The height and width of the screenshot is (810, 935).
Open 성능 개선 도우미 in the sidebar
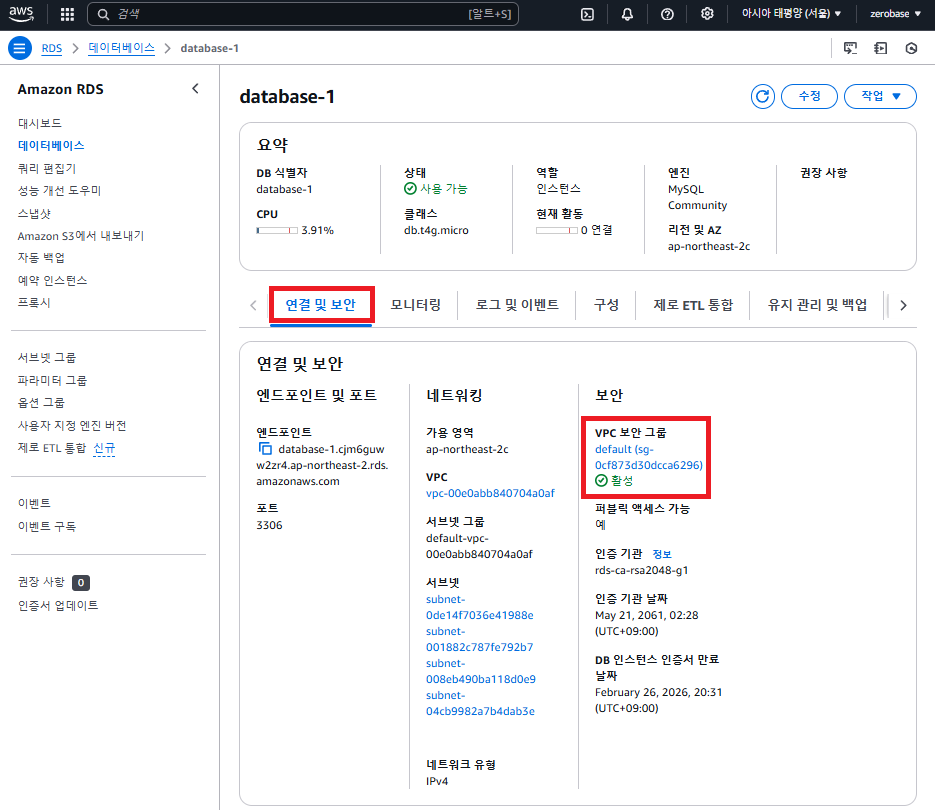pyautogui.click(x=60, y=190)
